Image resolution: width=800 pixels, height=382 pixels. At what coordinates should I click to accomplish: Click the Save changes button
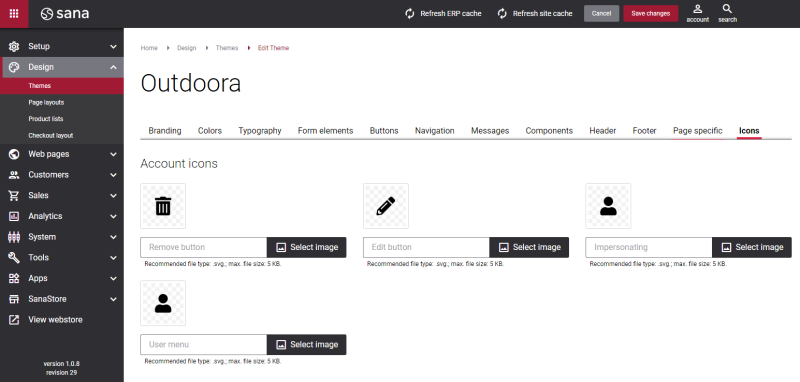pos(651,14)
